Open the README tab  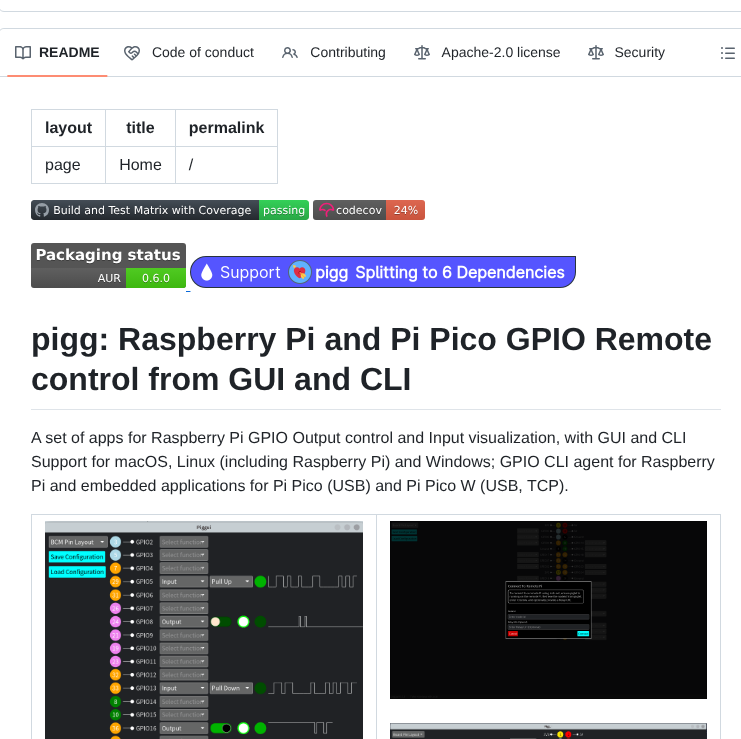point(57,52)
